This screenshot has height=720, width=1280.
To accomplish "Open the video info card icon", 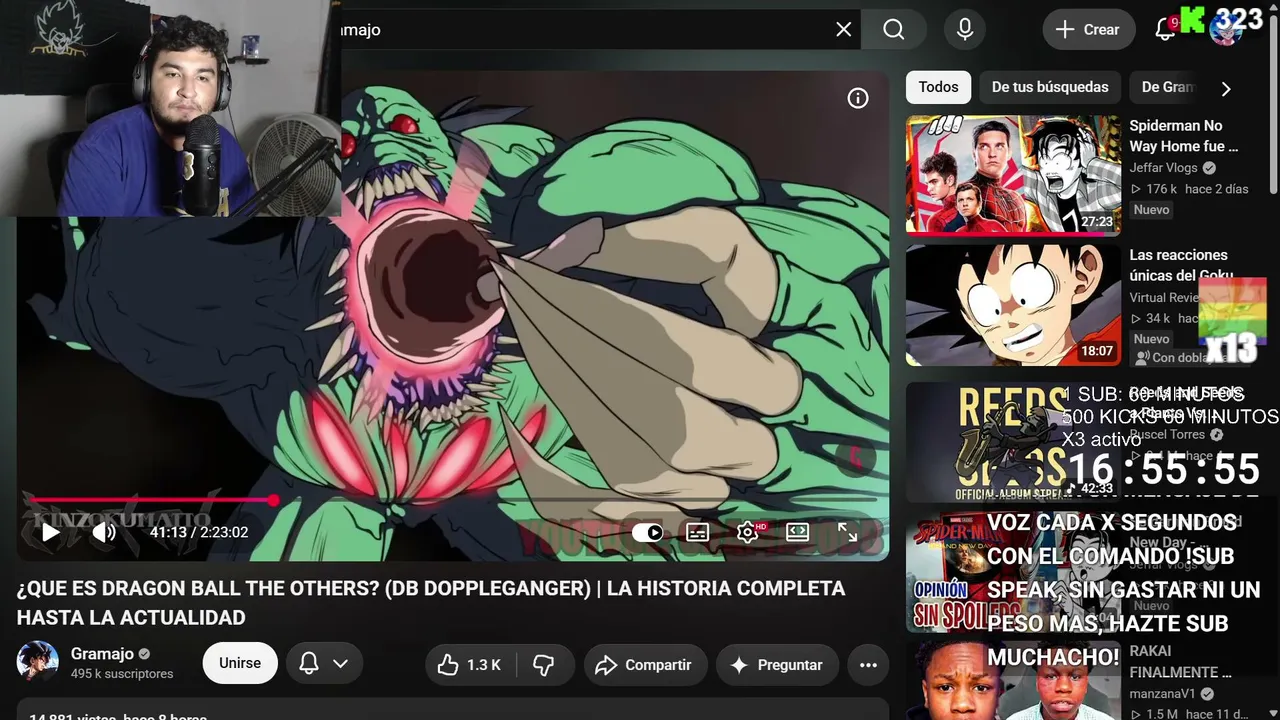I will [x=858, y=98].
